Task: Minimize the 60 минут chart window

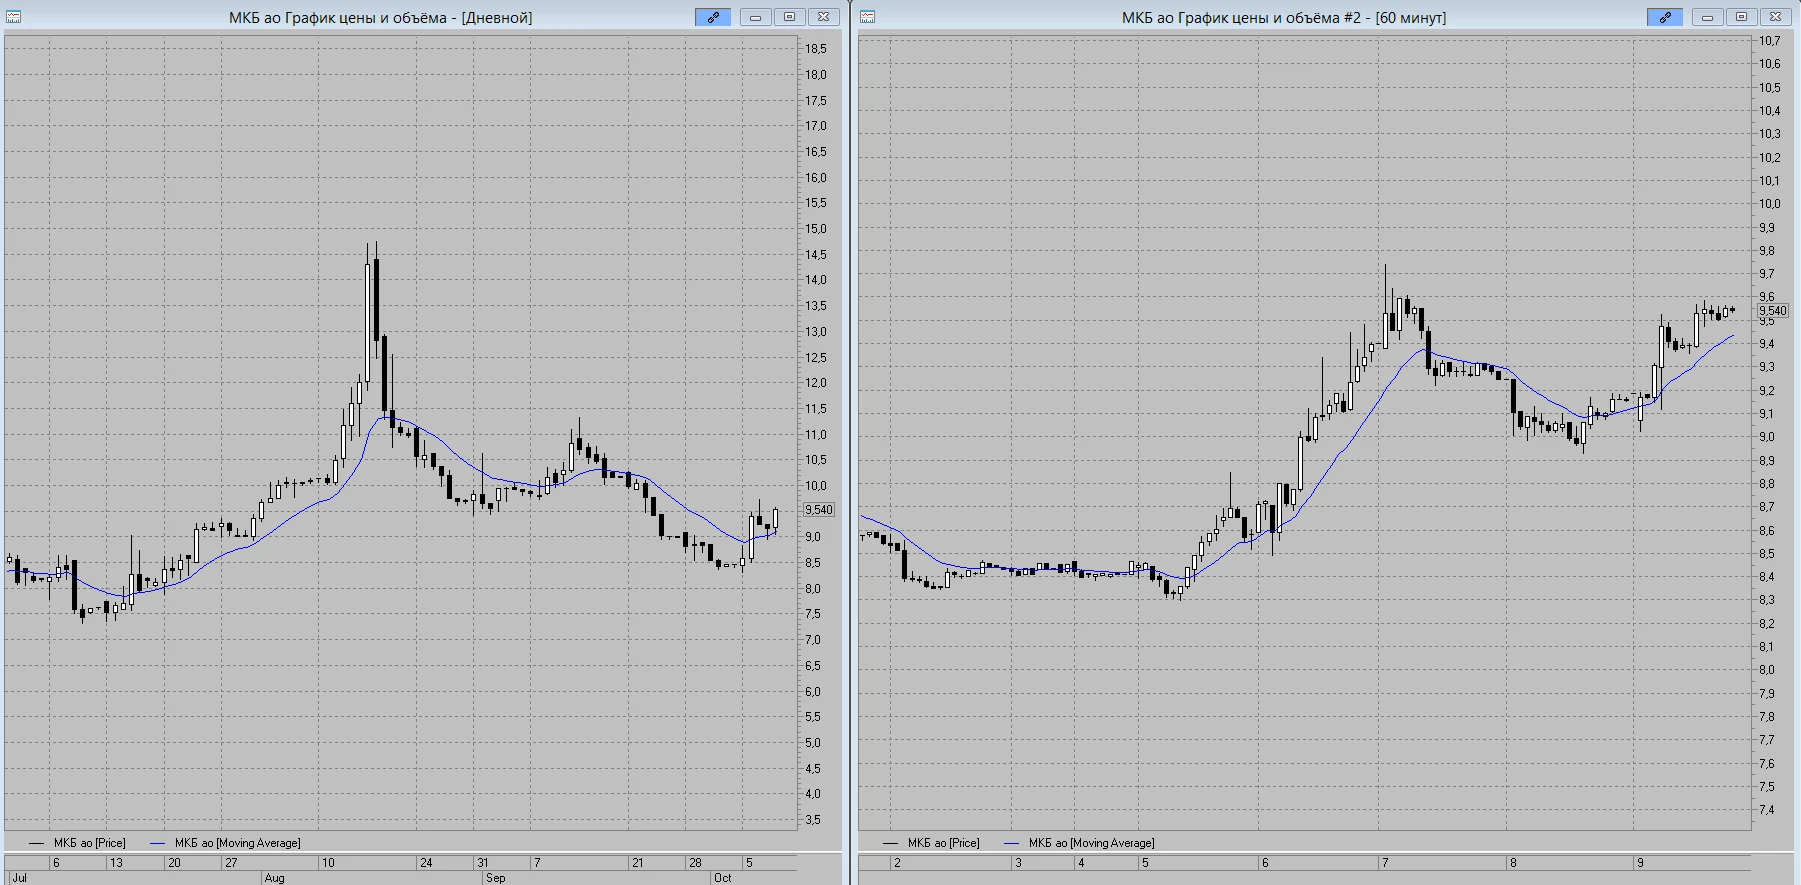Action: point(1707,17)
